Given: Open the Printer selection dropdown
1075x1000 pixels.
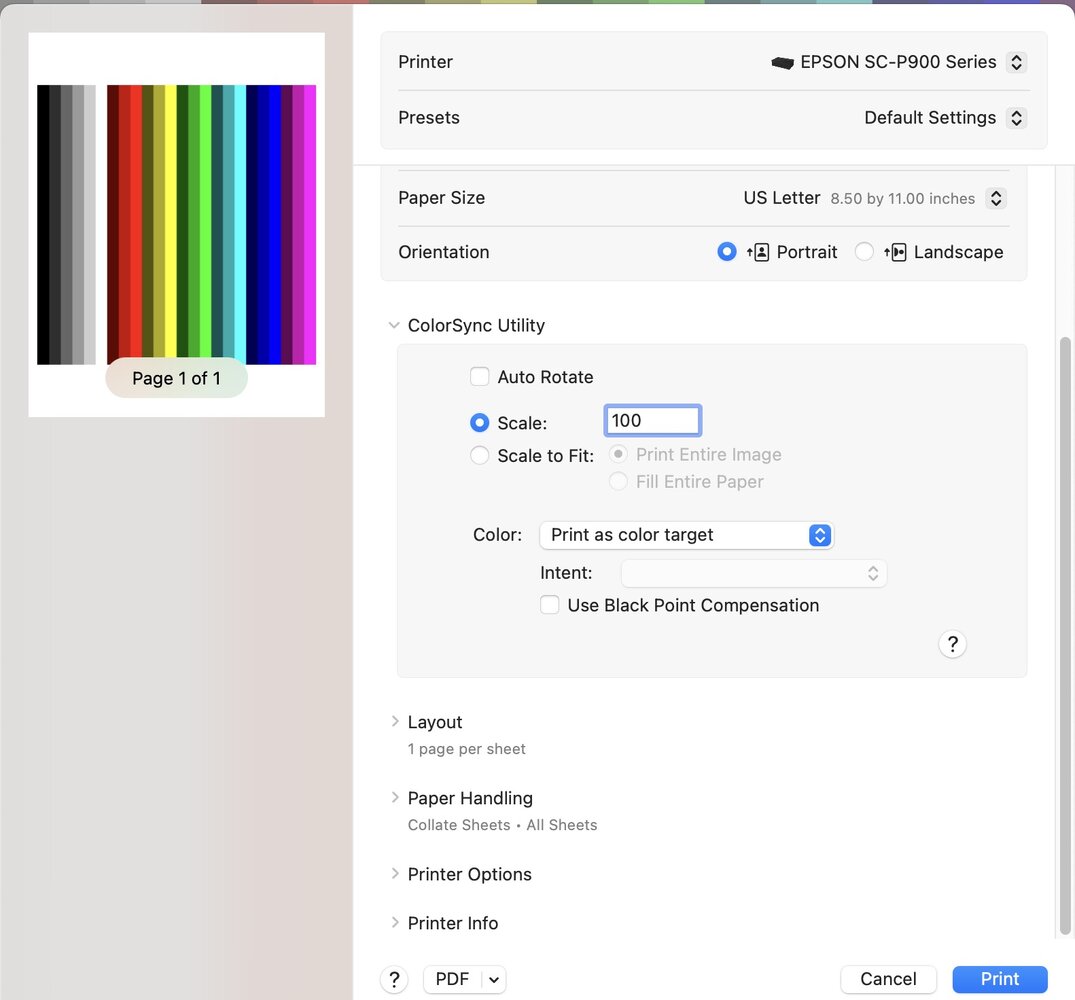Looking at the screenshot, I should click(1016, 62).
